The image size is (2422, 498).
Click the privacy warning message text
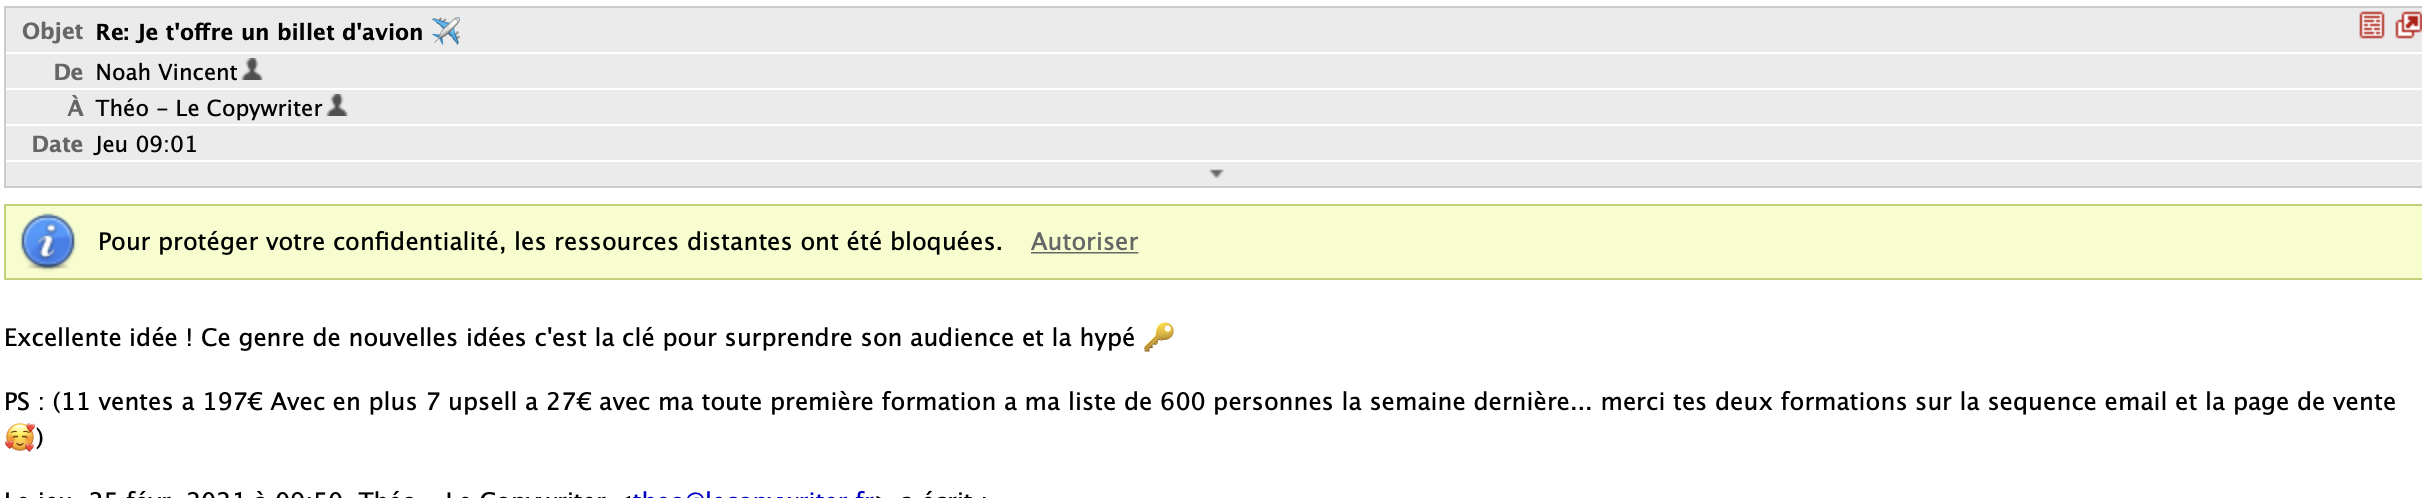(x=550, y=242)
